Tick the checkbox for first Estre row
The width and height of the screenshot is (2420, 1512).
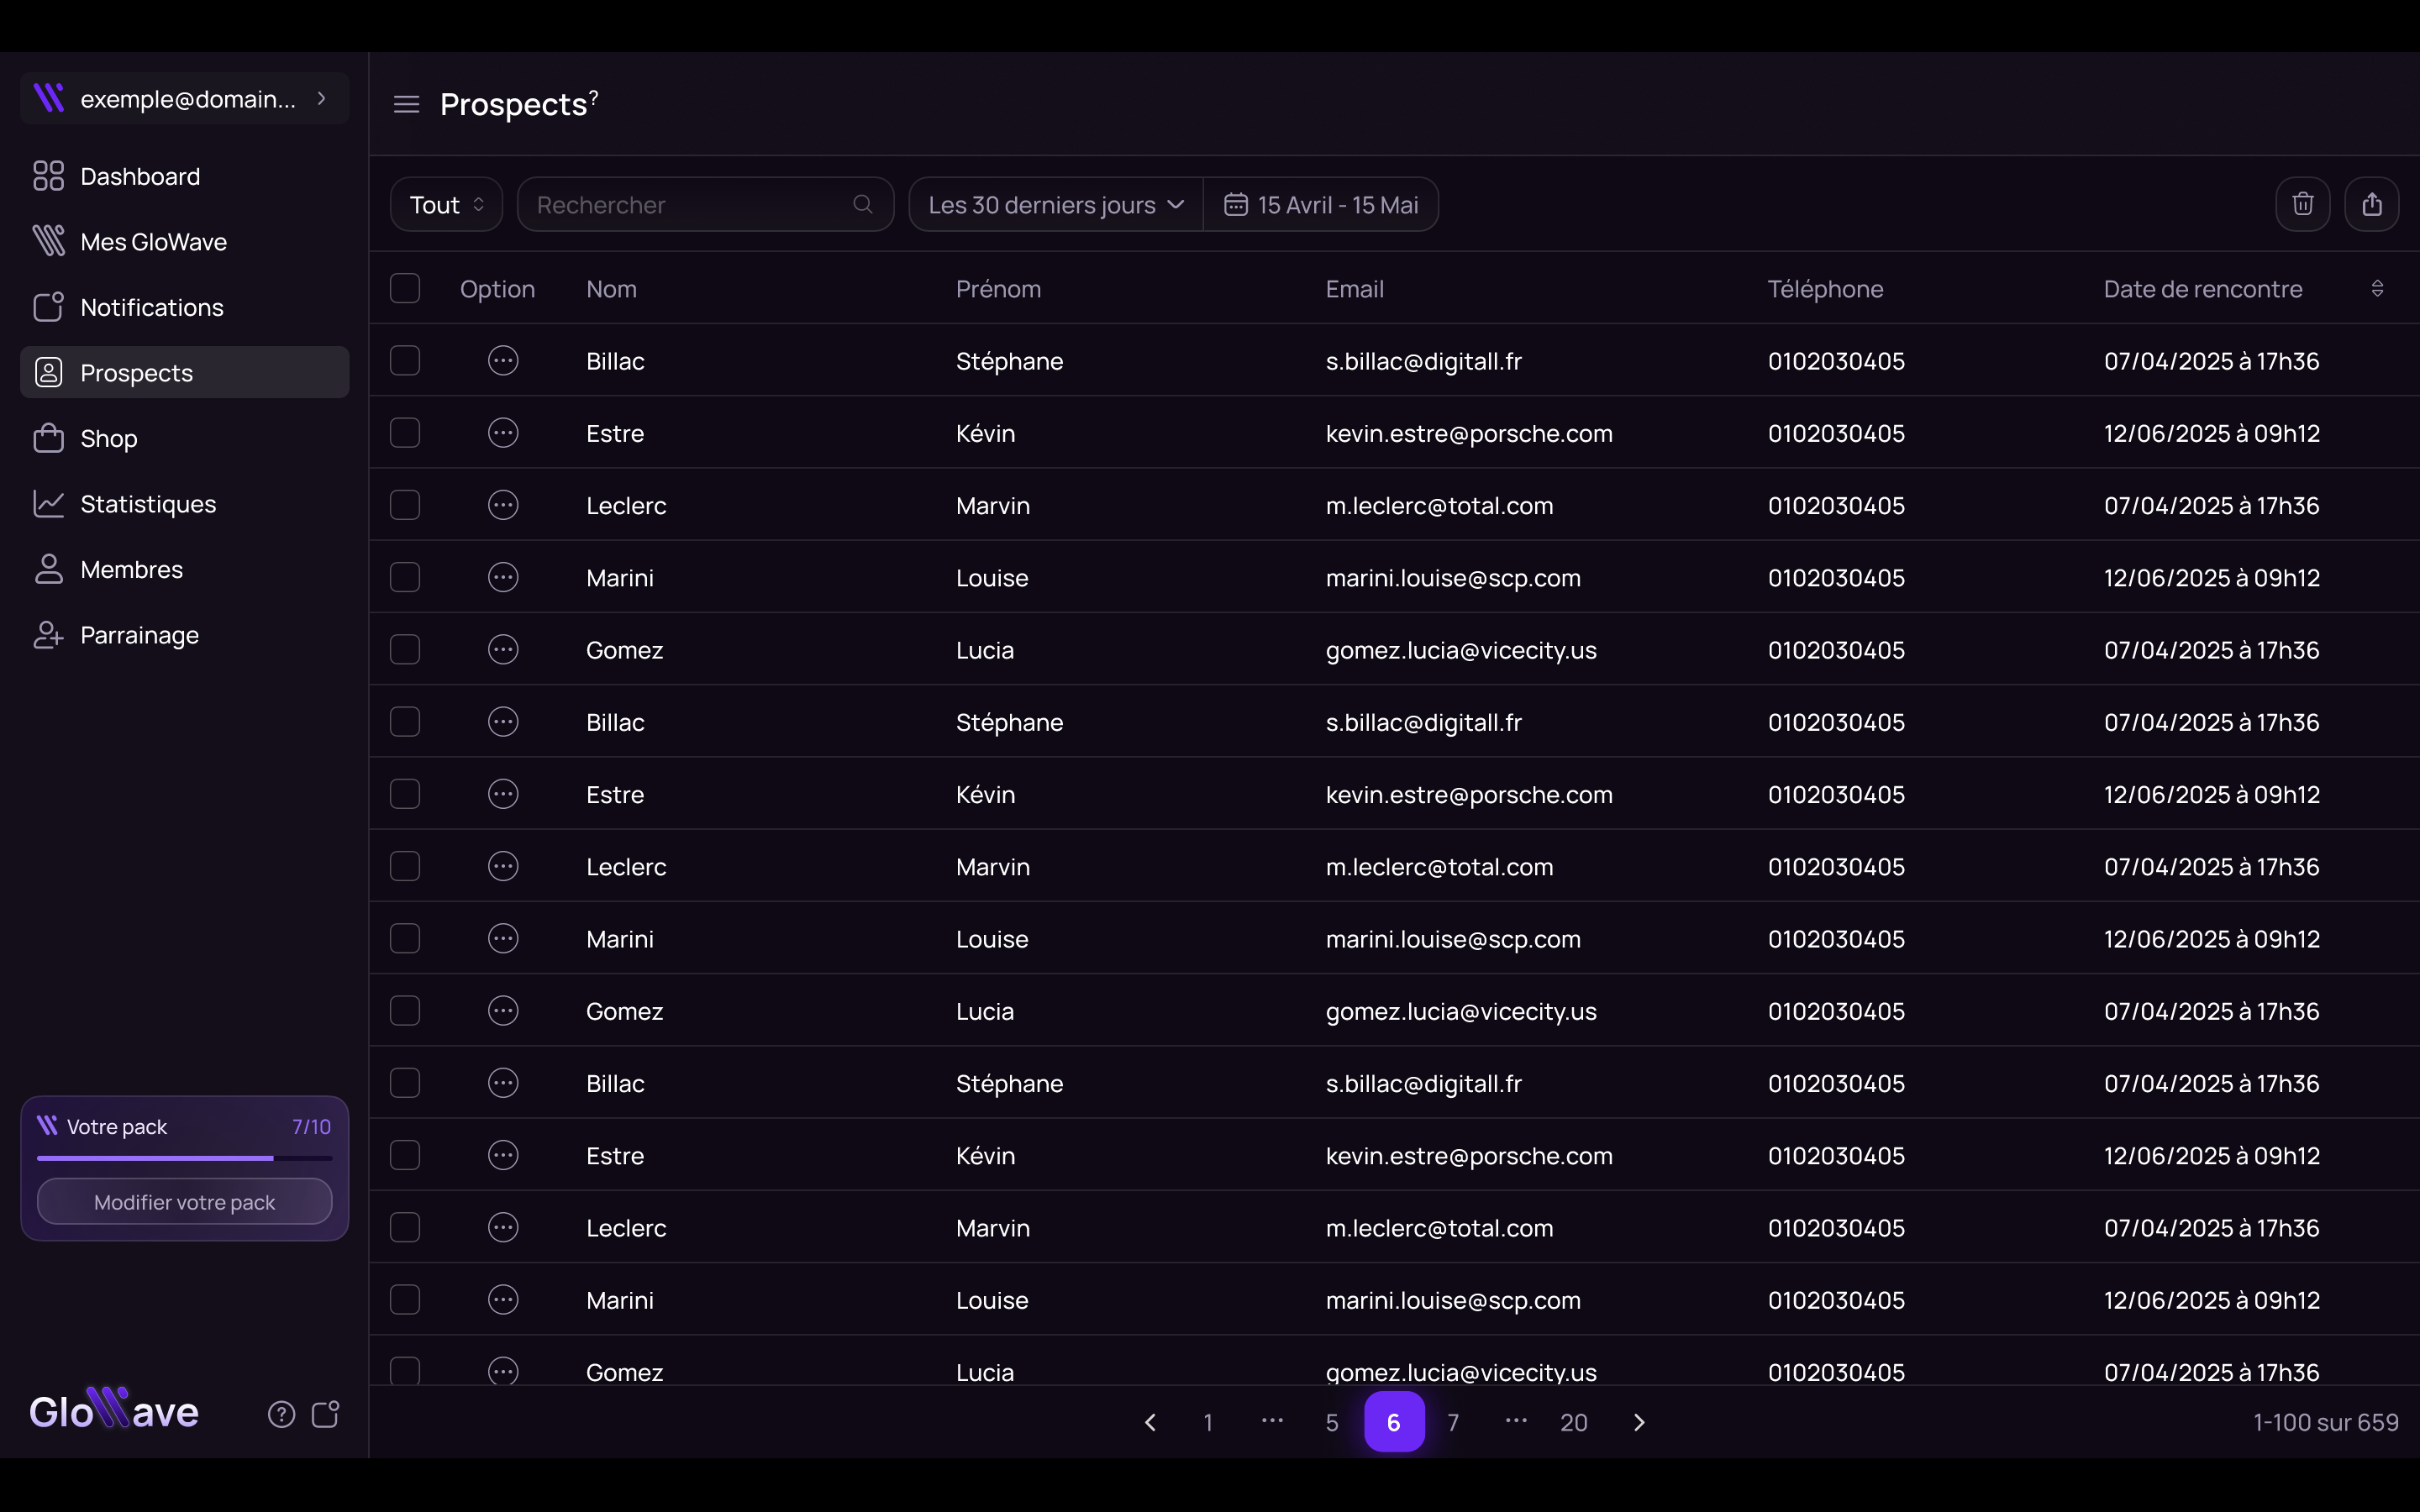pos(405,433)
